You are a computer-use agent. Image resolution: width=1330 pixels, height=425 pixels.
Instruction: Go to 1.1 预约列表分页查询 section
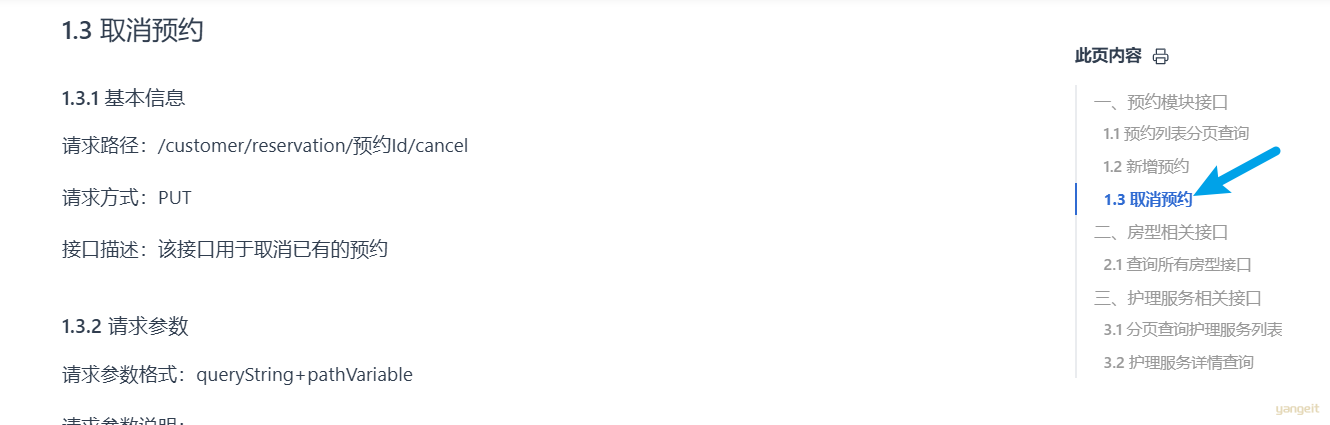pyautogui.click(x=1176, y=133)
